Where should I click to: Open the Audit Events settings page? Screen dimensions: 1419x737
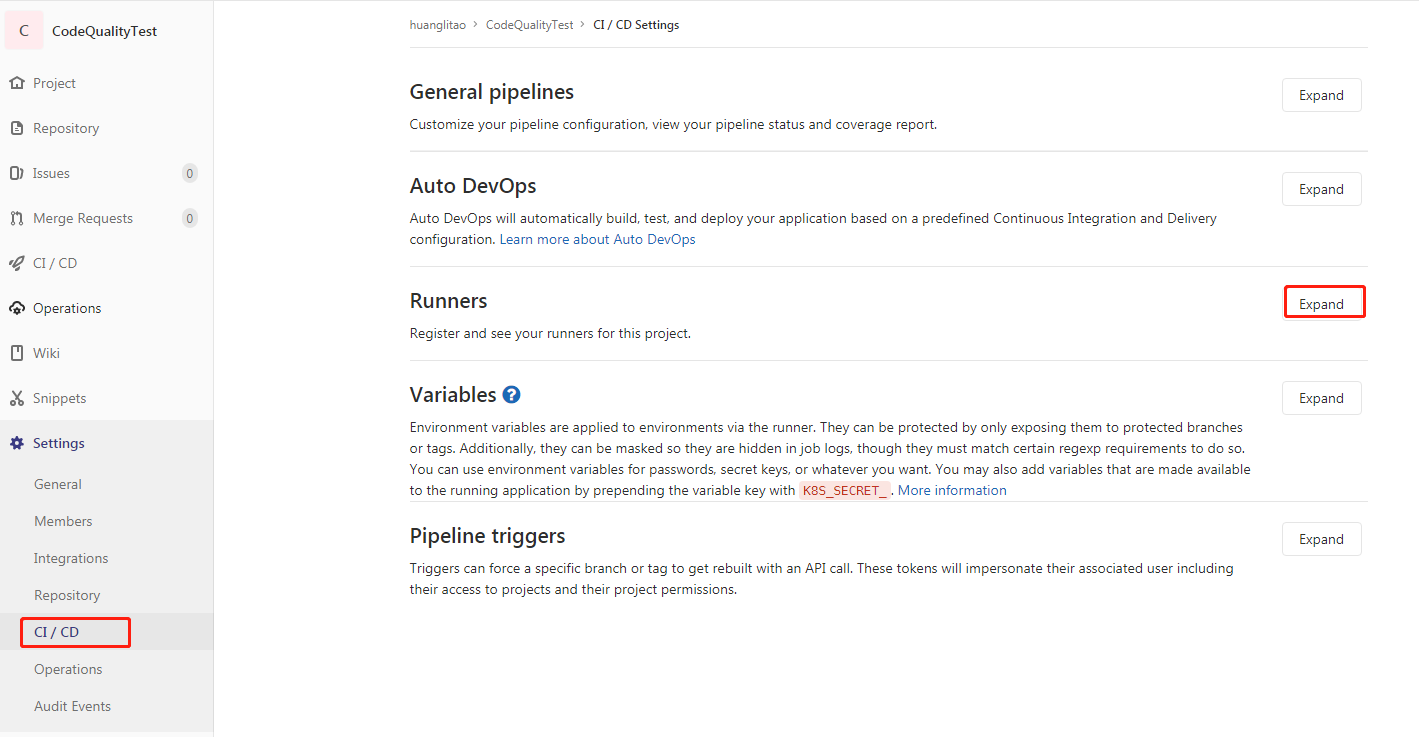[72, 706]
